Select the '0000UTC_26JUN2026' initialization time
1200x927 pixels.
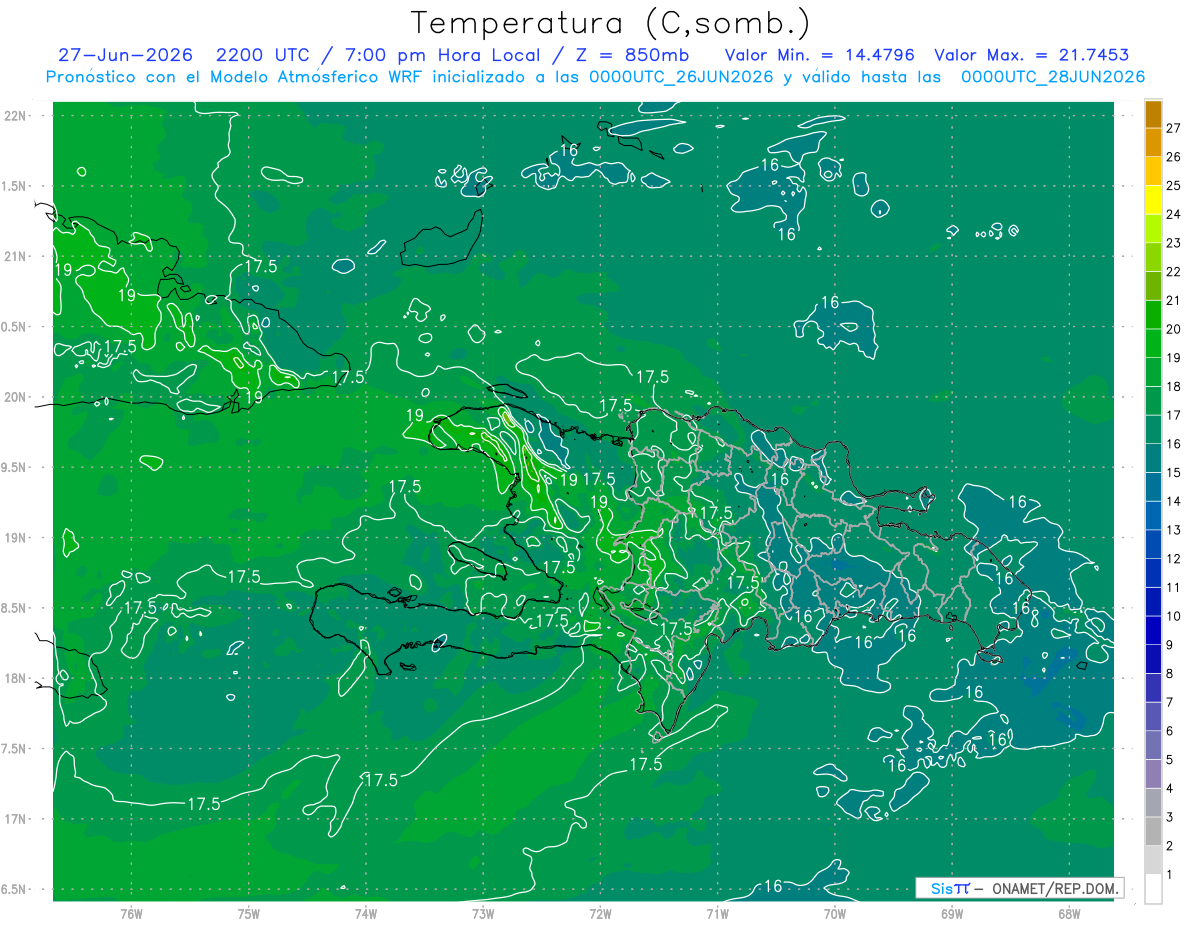(x=681, y=77)
